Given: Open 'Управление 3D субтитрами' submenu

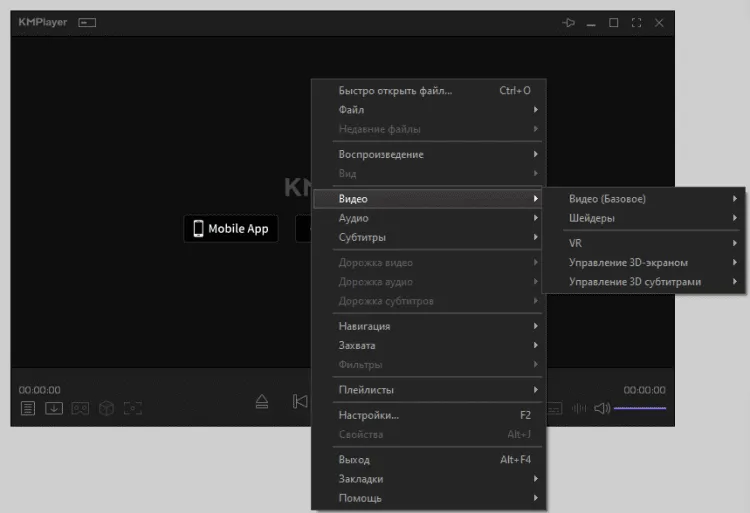Looking at the screenshot, I should point(644,282).
